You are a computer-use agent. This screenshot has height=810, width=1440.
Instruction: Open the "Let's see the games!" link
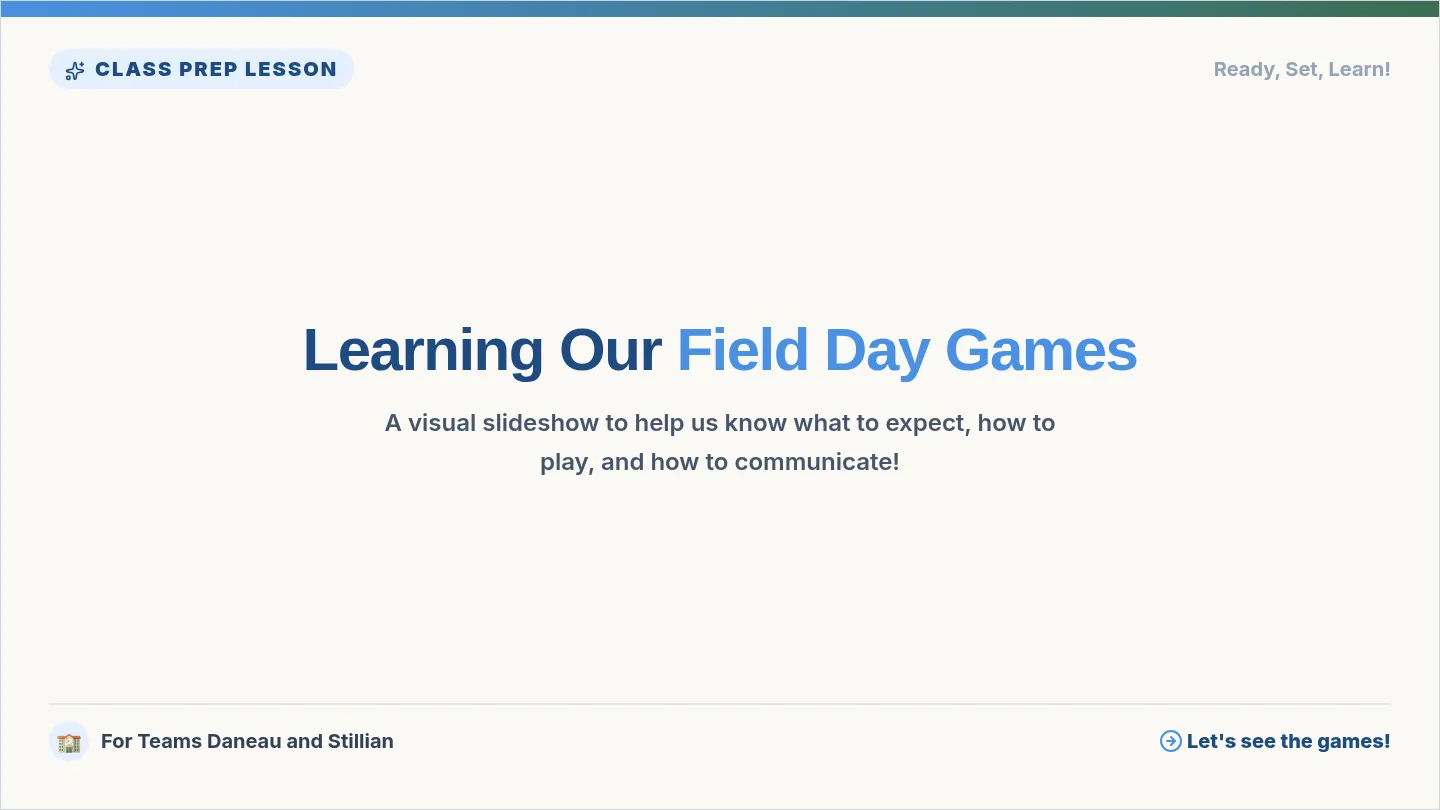click(x=1275, y=741)
